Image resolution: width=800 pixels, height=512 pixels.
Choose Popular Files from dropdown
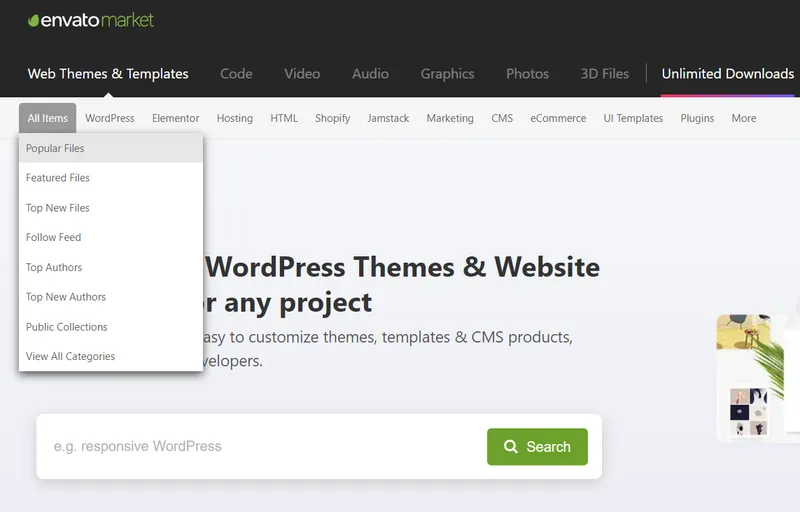[x=111, y=148]
